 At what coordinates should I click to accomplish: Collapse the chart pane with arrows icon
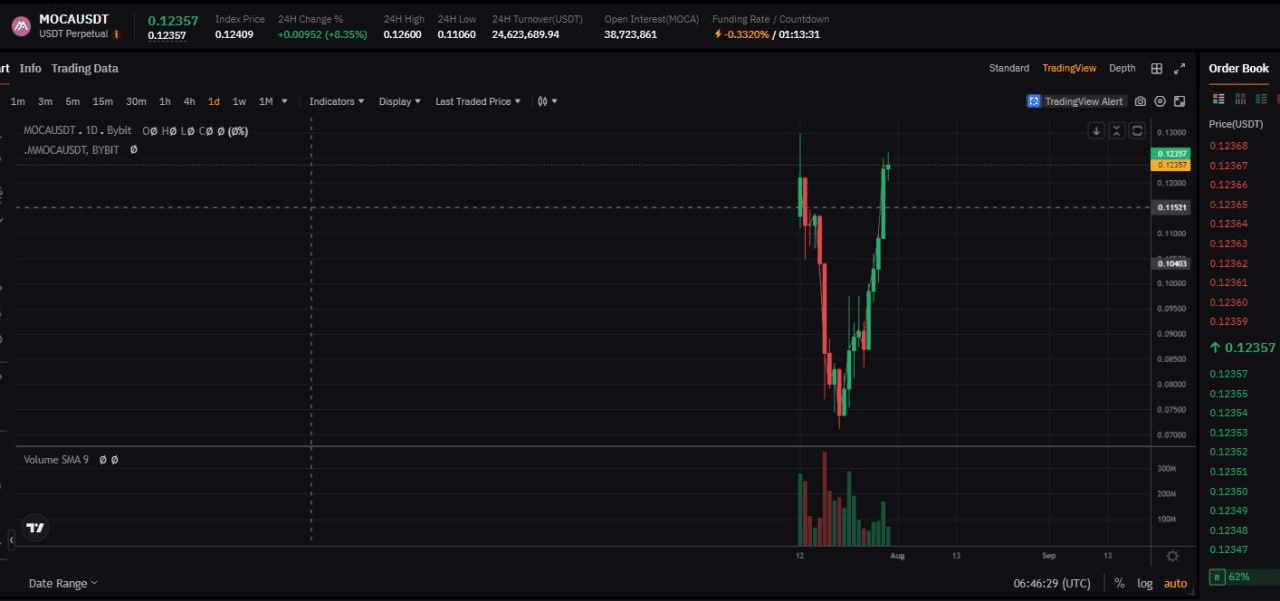(x=1117, y=131)
